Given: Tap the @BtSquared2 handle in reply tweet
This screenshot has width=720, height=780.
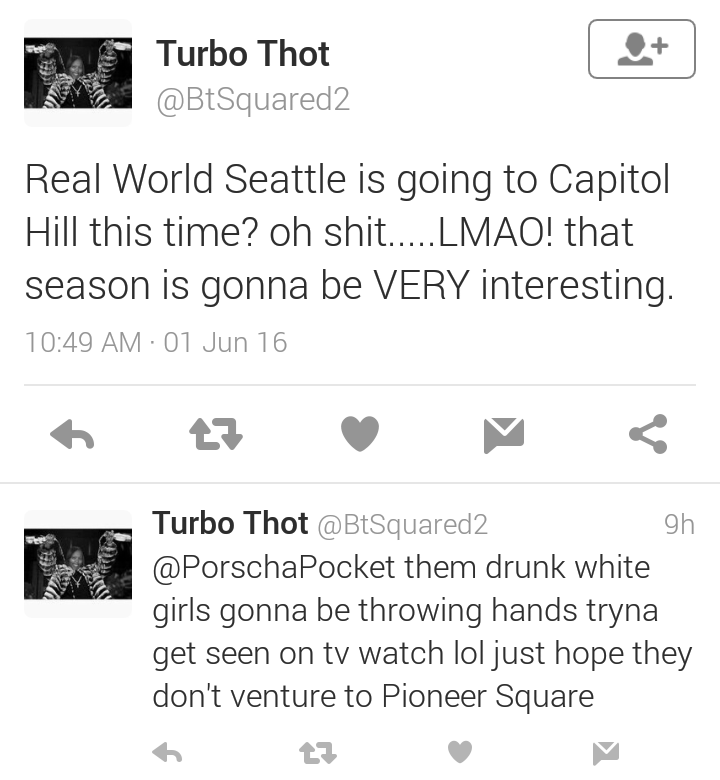Looking at the screenshot, I should coord(403,525).
